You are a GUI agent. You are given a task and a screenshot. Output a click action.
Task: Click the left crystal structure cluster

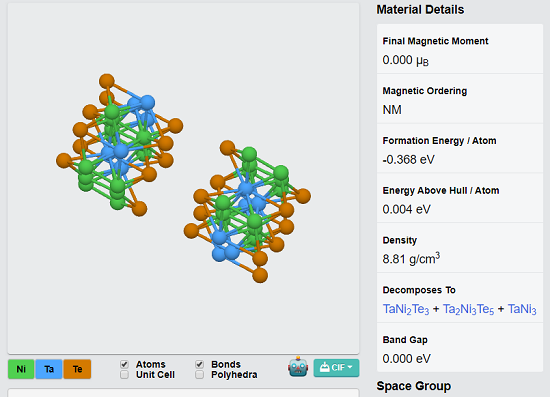coord(119,146)
